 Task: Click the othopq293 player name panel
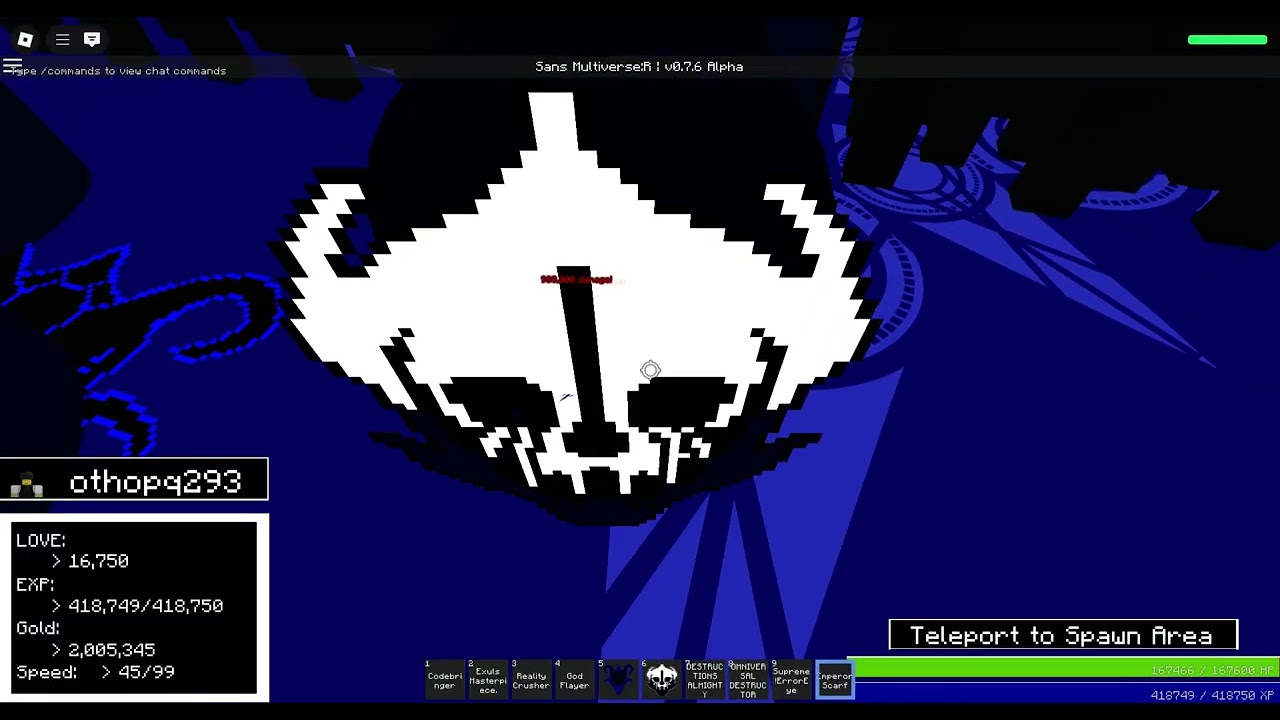pos(134,479)
